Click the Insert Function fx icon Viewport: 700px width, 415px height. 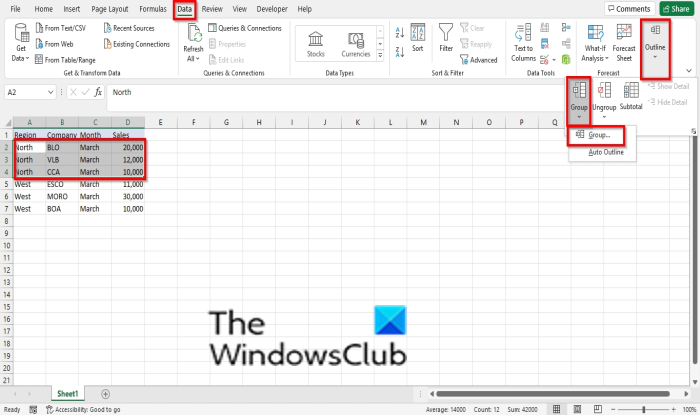click(x=98, y=92)
